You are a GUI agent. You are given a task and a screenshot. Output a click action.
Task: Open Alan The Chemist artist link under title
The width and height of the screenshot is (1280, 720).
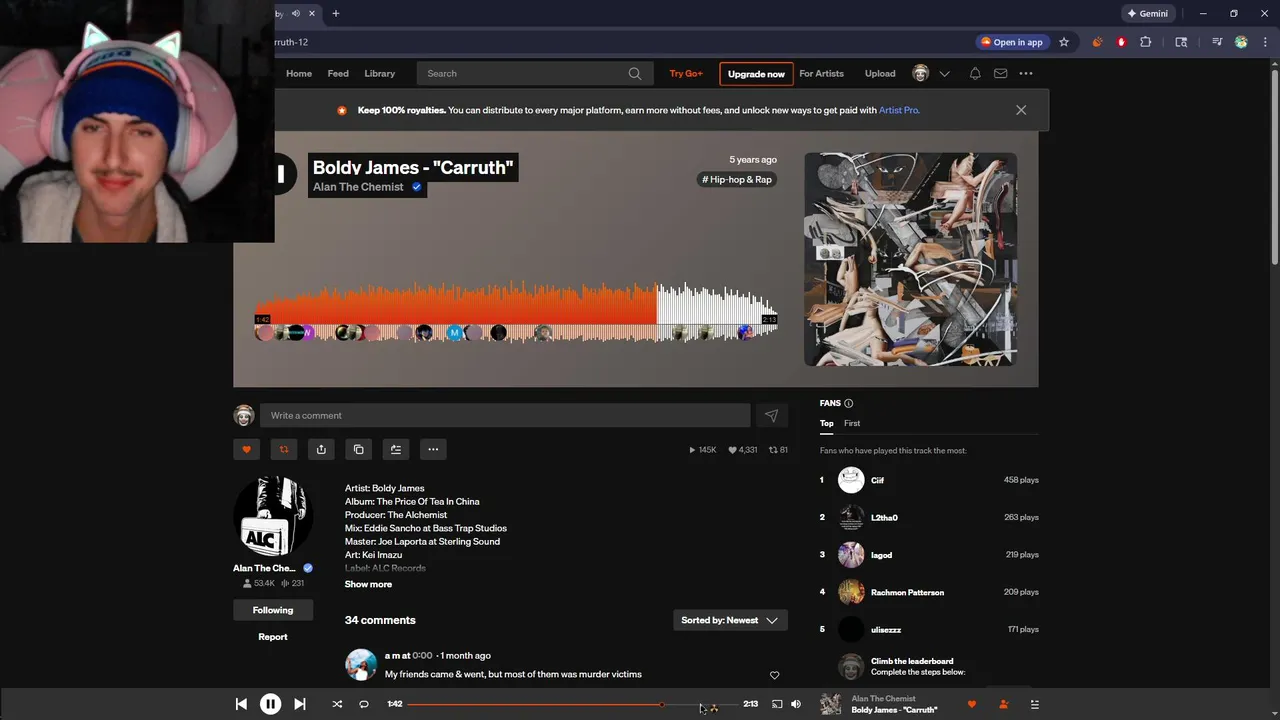[358, 187]
